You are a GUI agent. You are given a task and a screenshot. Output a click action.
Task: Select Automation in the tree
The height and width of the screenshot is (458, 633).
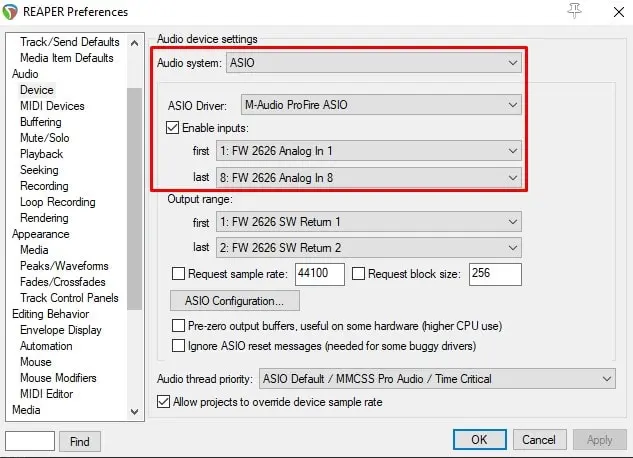46,346
